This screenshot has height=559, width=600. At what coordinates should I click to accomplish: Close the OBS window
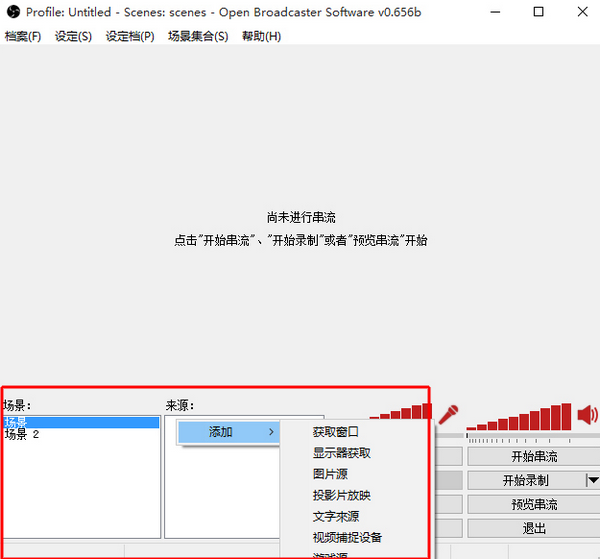[583, 12]
